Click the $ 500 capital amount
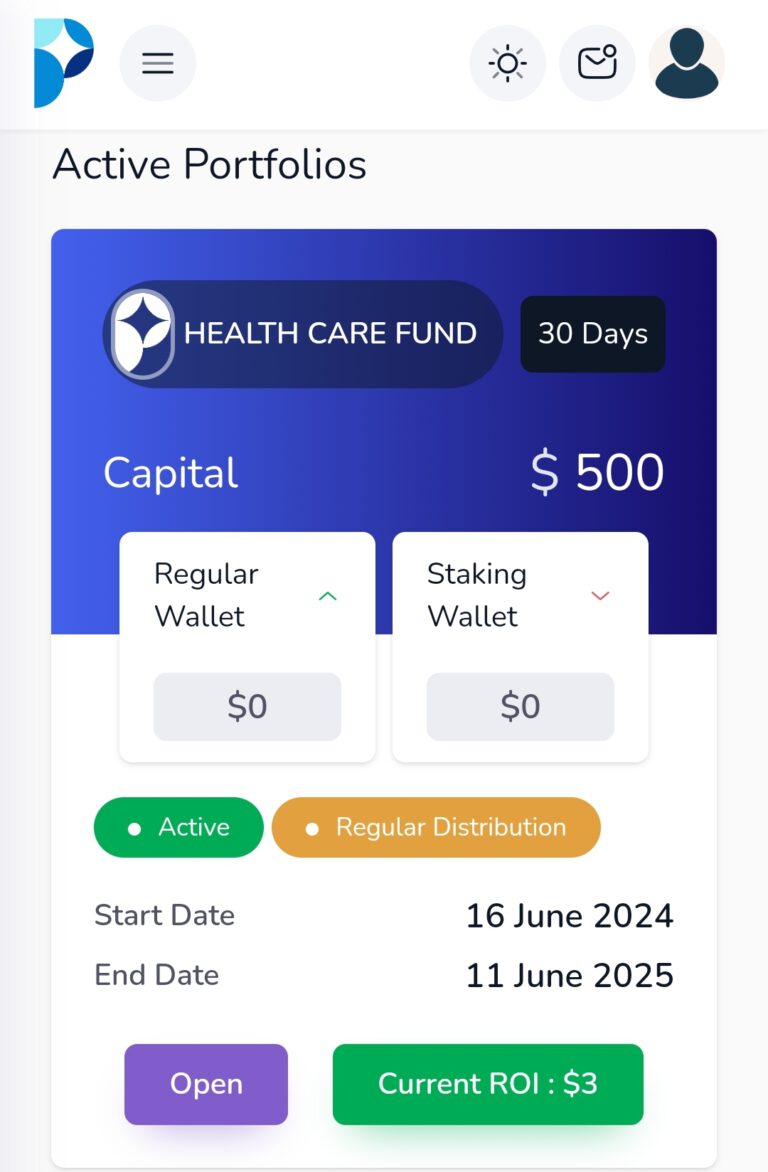This screenshot has width=768, height=1172. [597, 473]
